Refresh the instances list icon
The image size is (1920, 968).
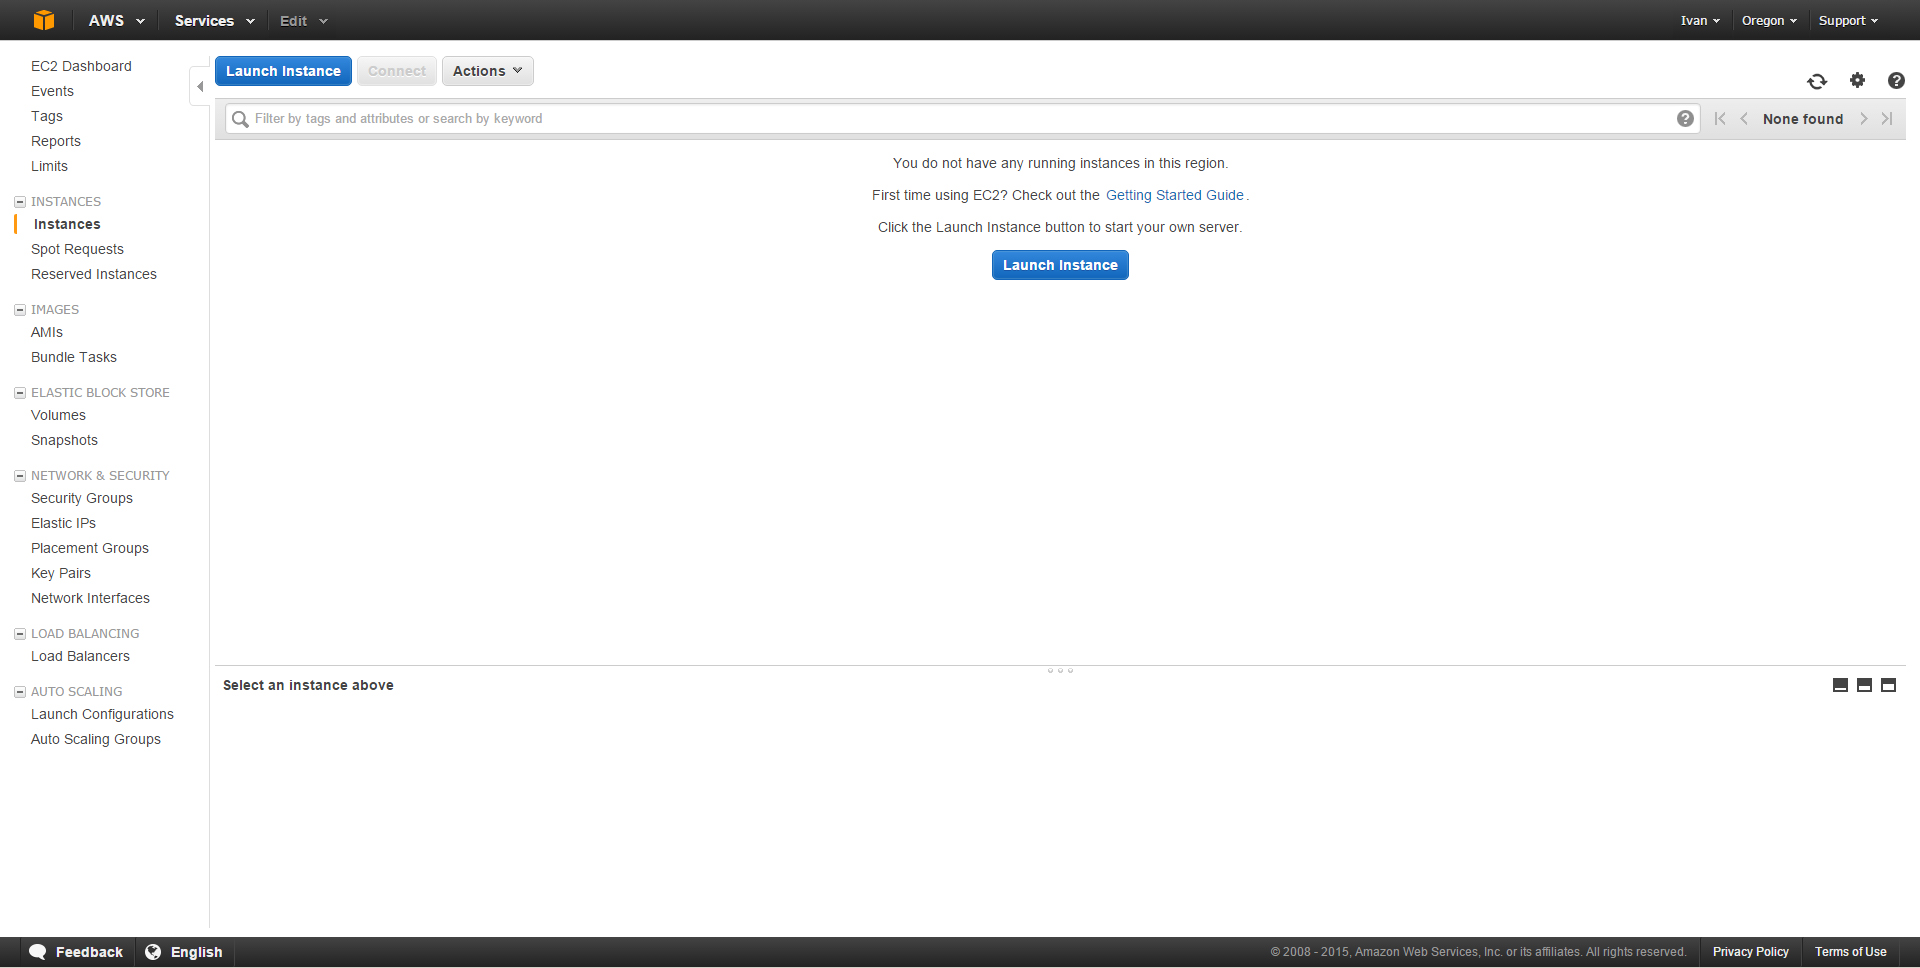click(x=1817, y=81)
